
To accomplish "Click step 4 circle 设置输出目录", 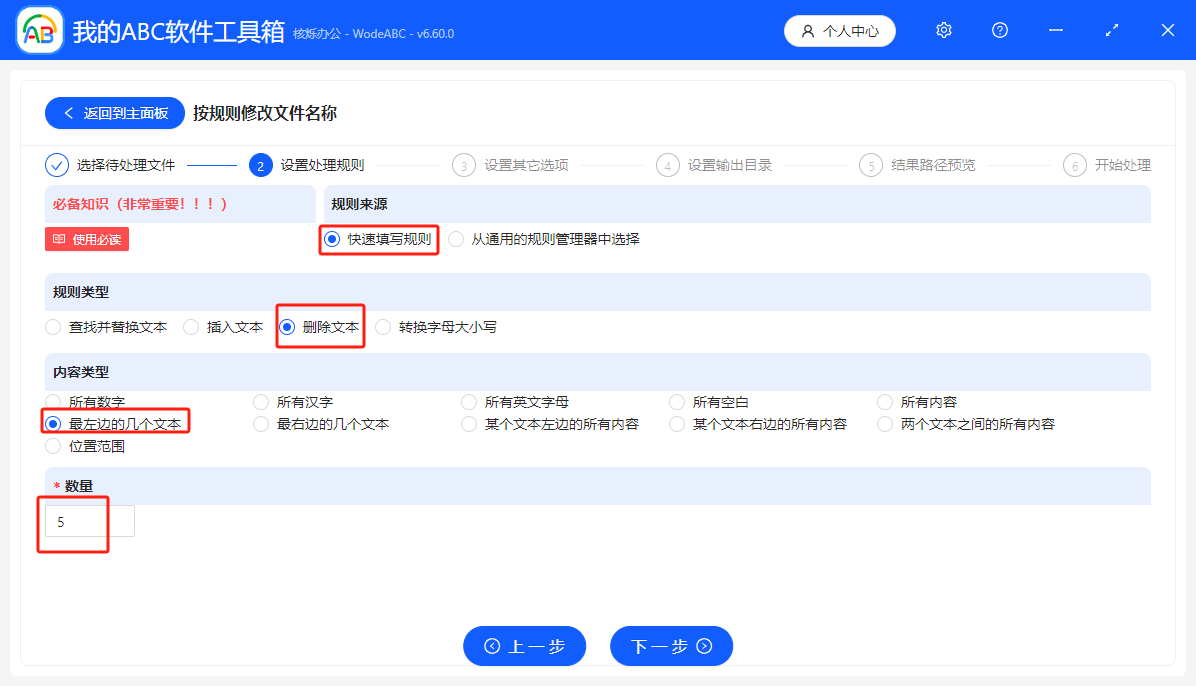I will (x=667, y=164).
